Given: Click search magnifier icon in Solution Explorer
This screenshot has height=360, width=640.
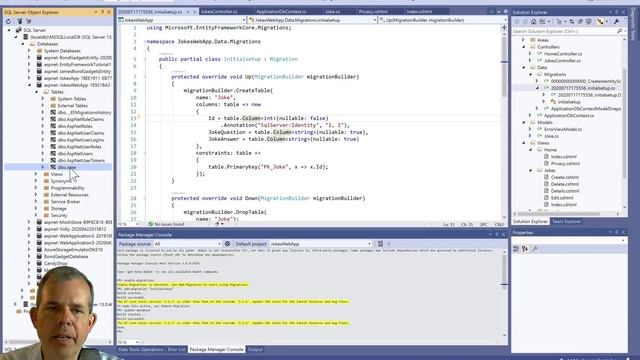Looking at the screenshot, I should pos(619,31).
